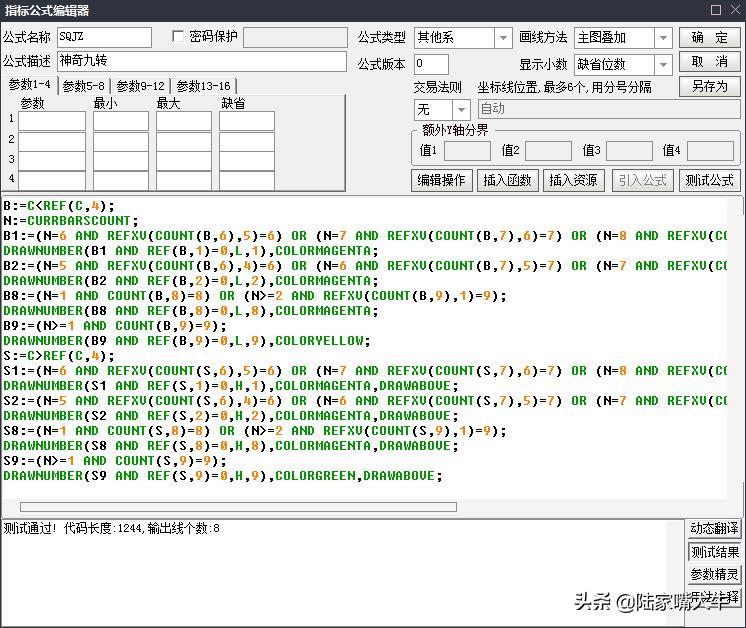
Task: Click the 公式名称 field containing SQJZ
Action: click(103, 37)
